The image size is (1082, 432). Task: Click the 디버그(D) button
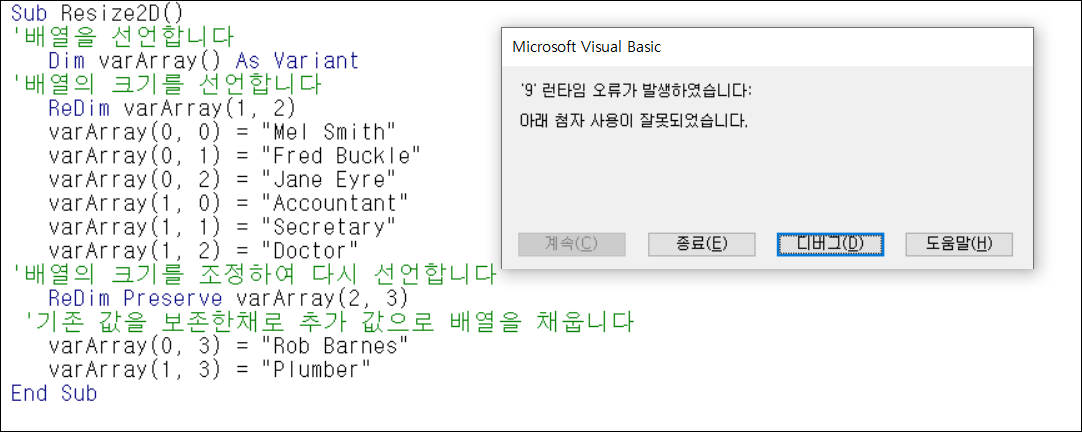click(831, 244)
